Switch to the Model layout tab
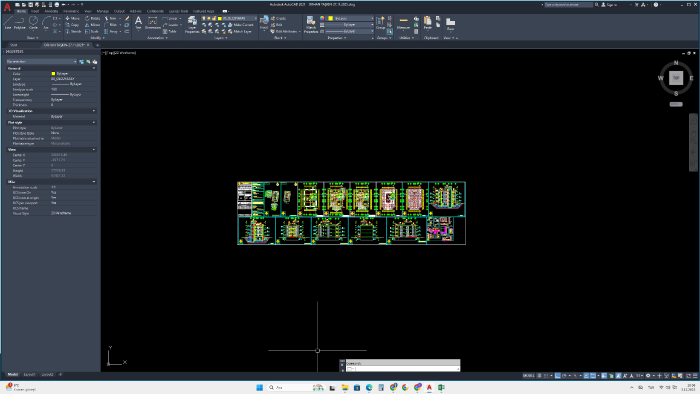Viewport: 700px width, 394px height. click(12, 374)
